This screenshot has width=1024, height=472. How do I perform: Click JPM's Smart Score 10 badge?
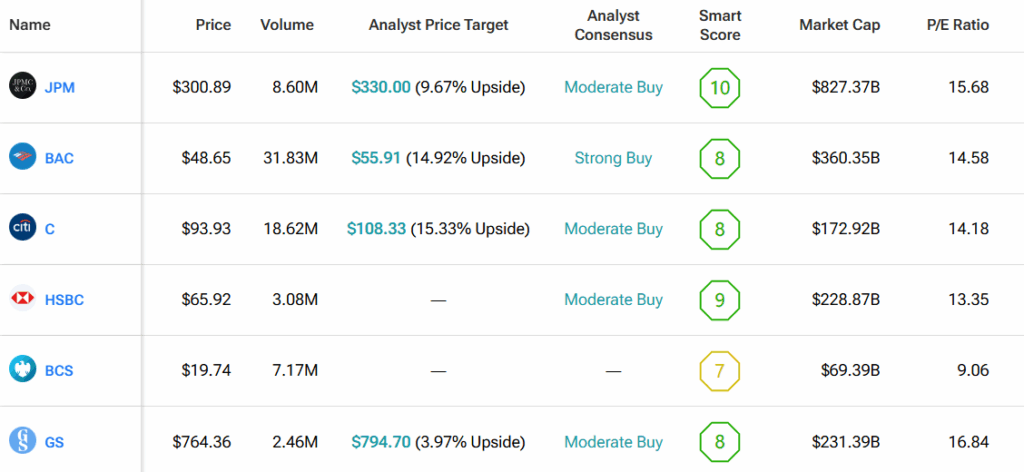coord(720,87)
